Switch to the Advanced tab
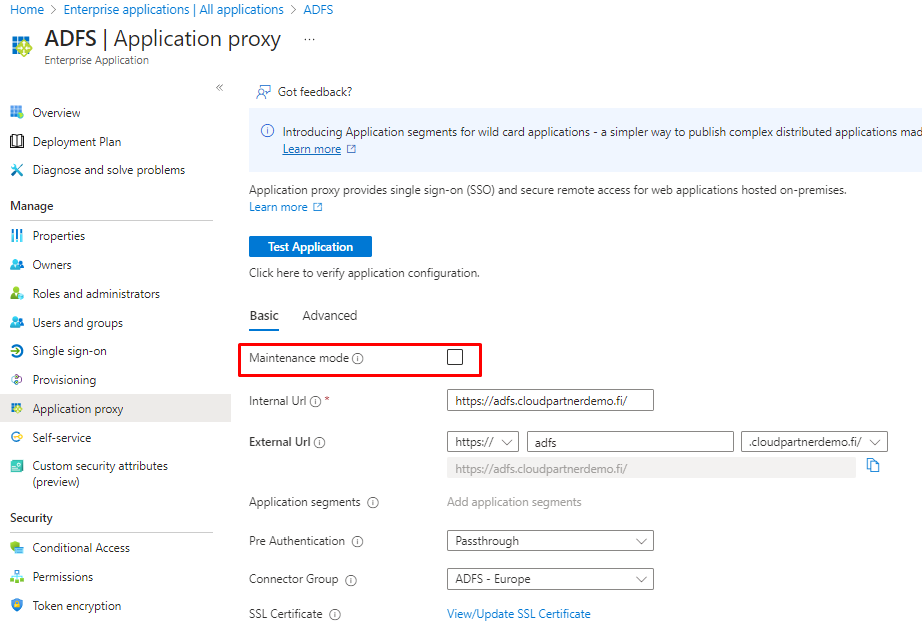The width and height of the screenshot is (922, 630). [329, 315]
